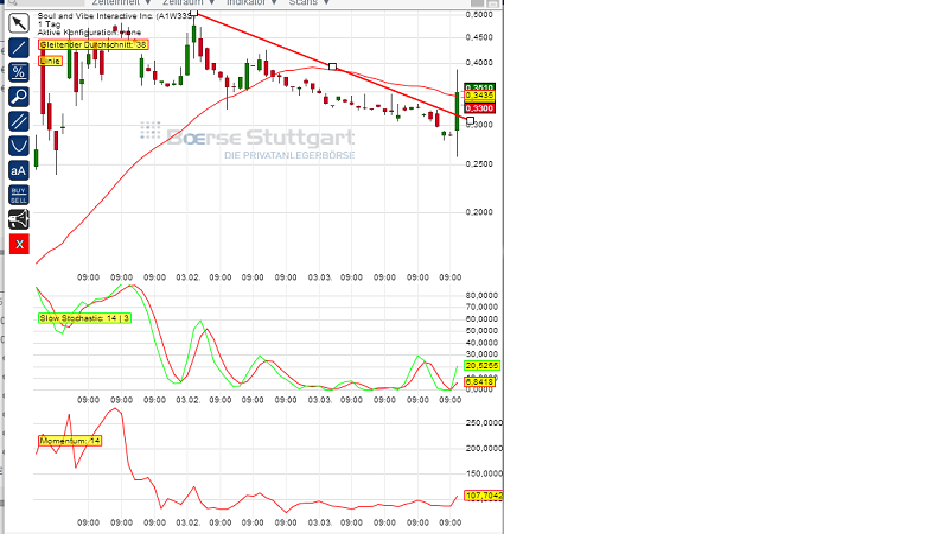Click the 0,2000 price axis label
This screenshot has height=538, width=952.
coord(480,213)
